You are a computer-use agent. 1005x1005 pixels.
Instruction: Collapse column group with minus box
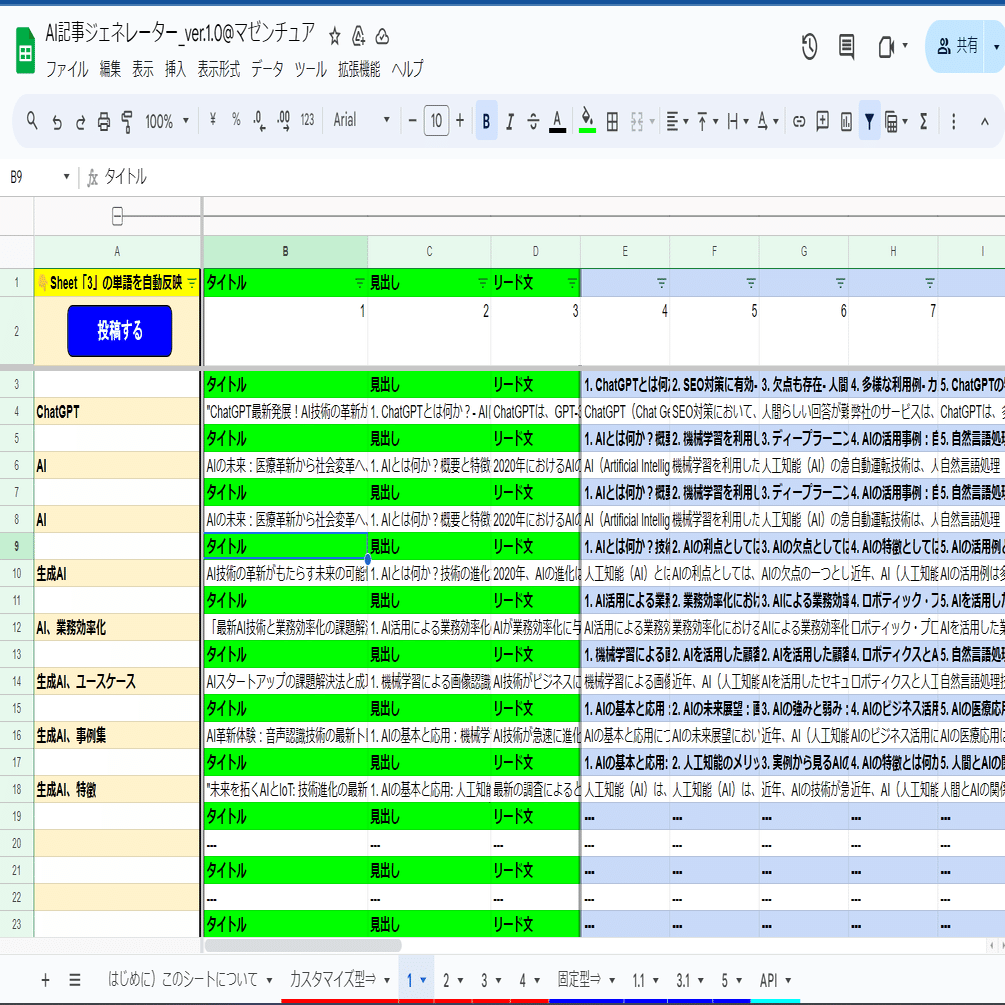click(x=117, y=216)
